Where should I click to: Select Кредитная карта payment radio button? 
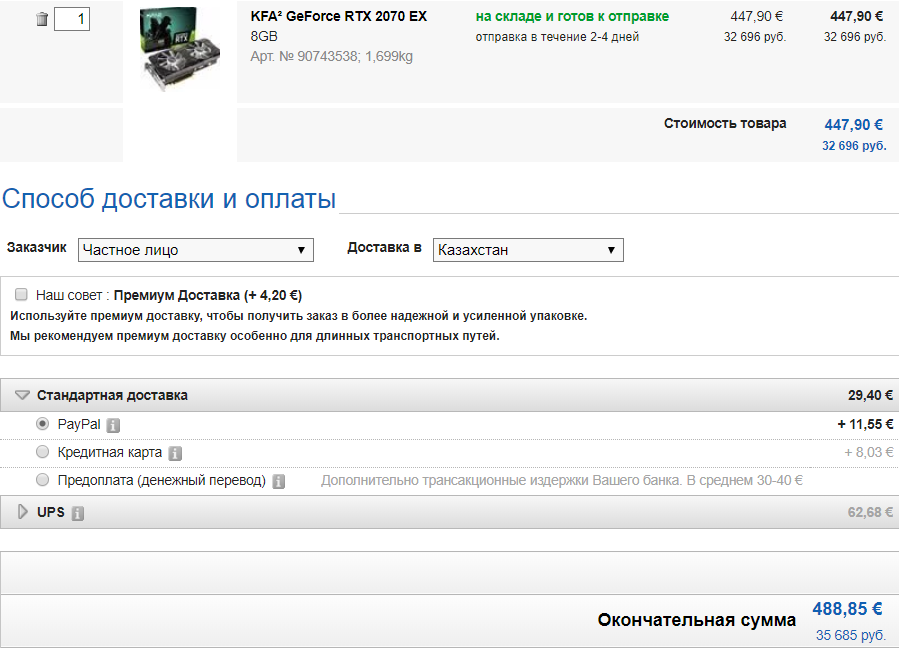point(42,452)
